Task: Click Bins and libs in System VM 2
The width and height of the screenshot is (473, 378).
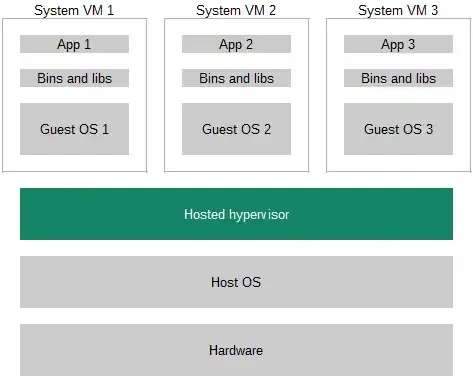Action: pyautogui.click(x=236, y=78)
